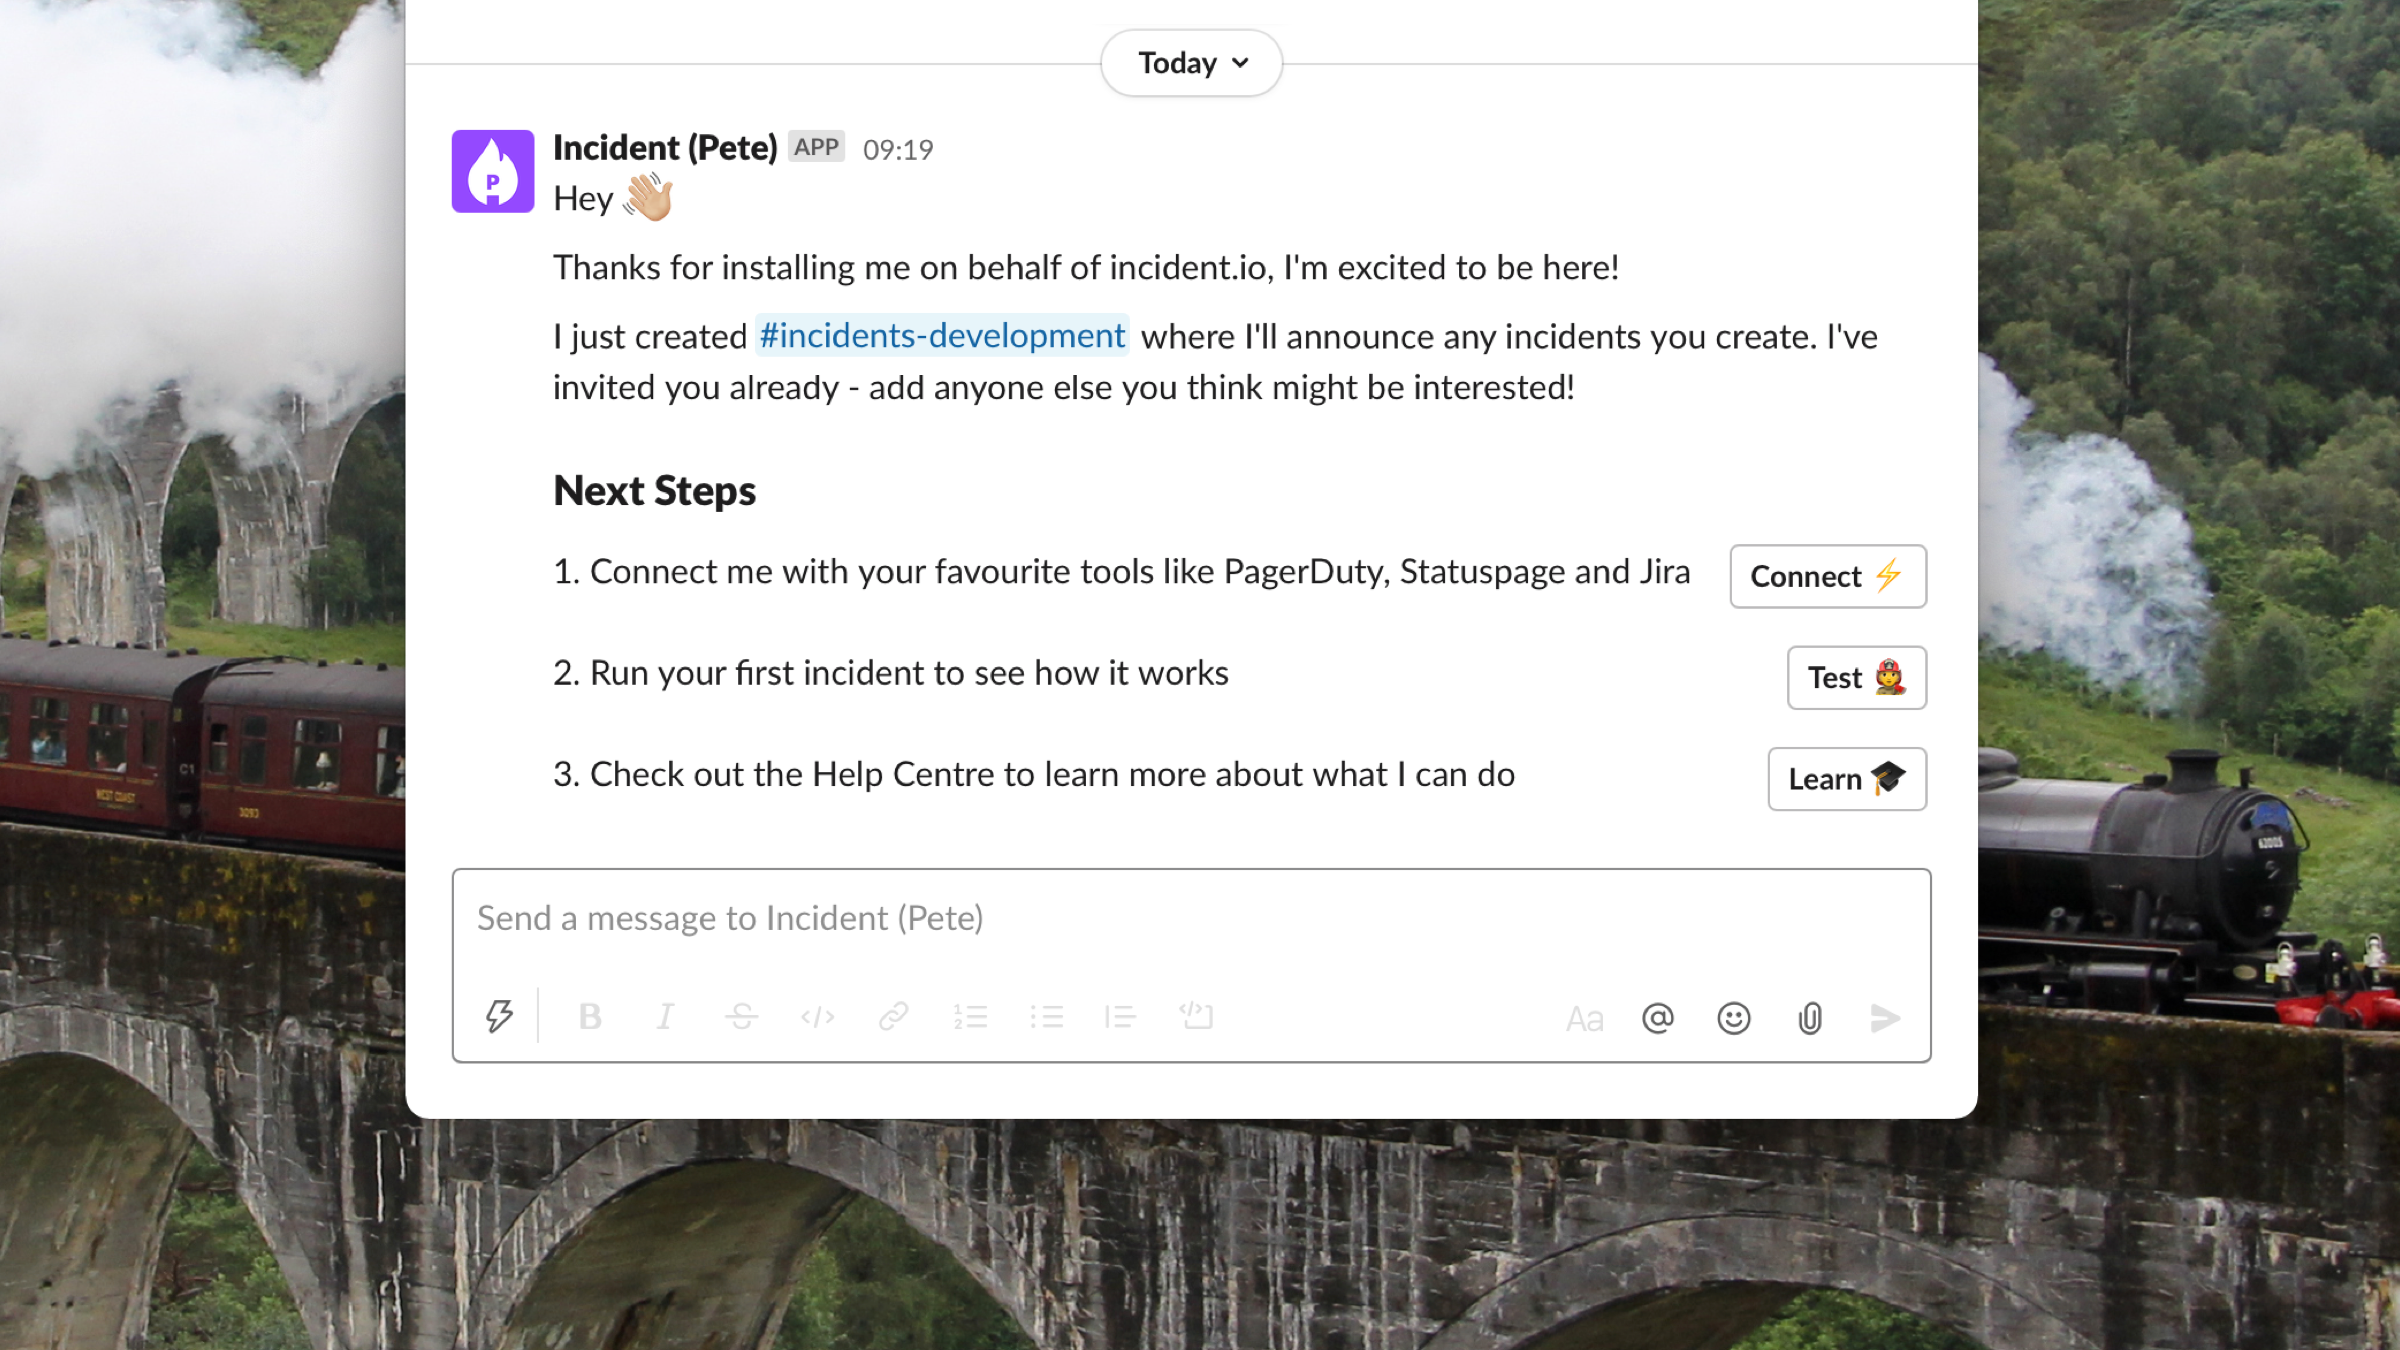Toggle inline code formatting
Image resolution: width=2400 pixels, height=1350 pixels.
(x=817, y=1017)
